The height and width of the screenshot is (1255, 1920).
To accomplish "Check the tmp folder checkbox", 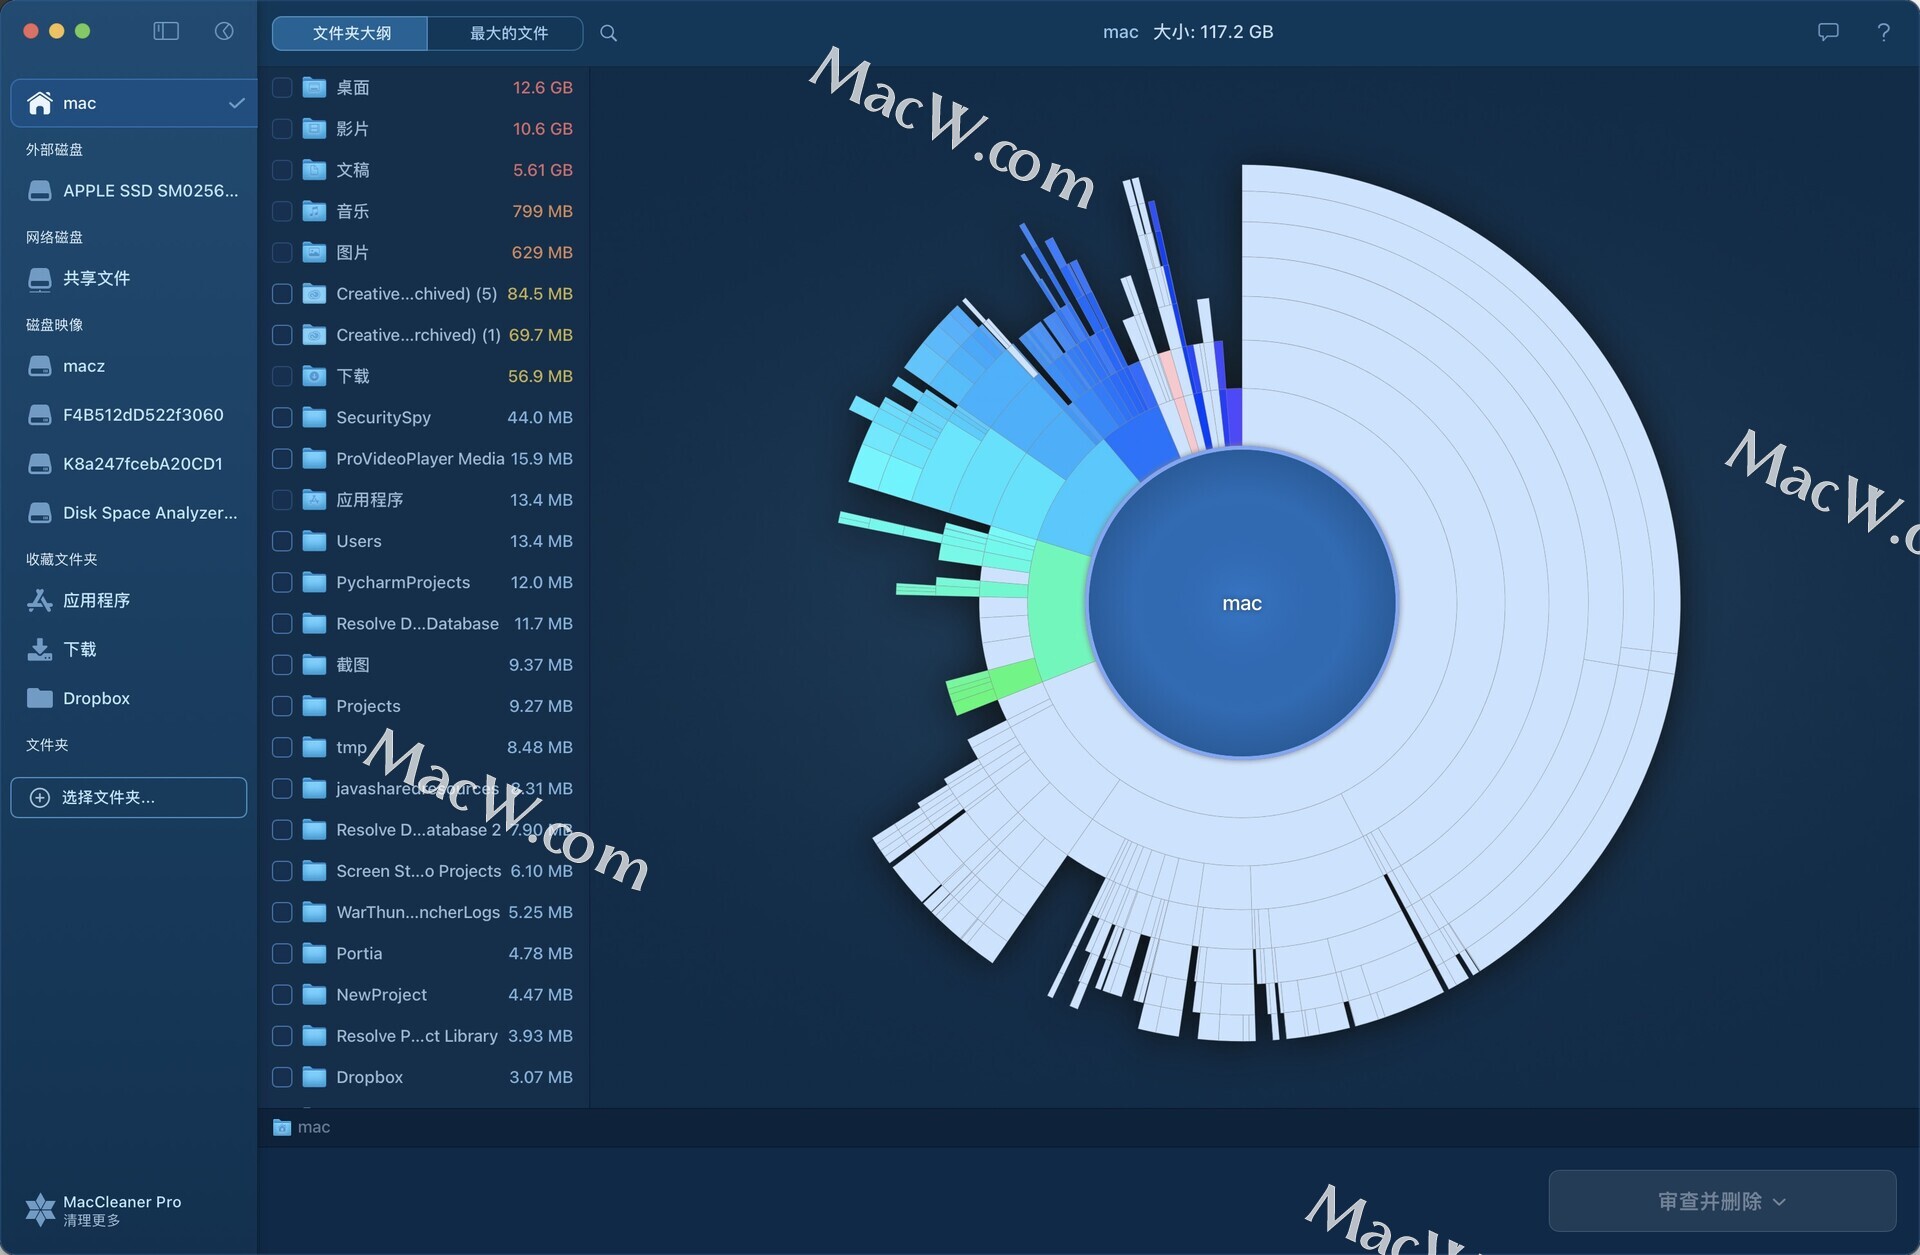I will click(282, 747).
